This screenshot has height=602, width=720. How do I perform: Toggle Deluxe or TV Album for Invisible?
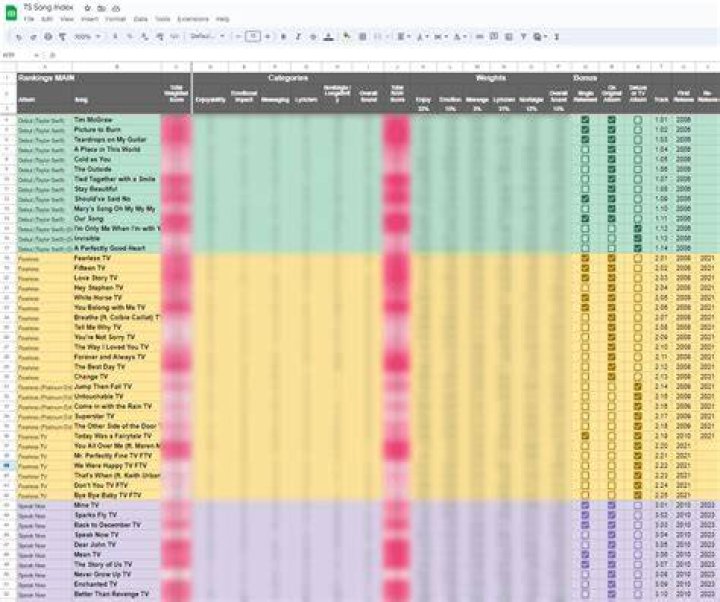[637, 238]
